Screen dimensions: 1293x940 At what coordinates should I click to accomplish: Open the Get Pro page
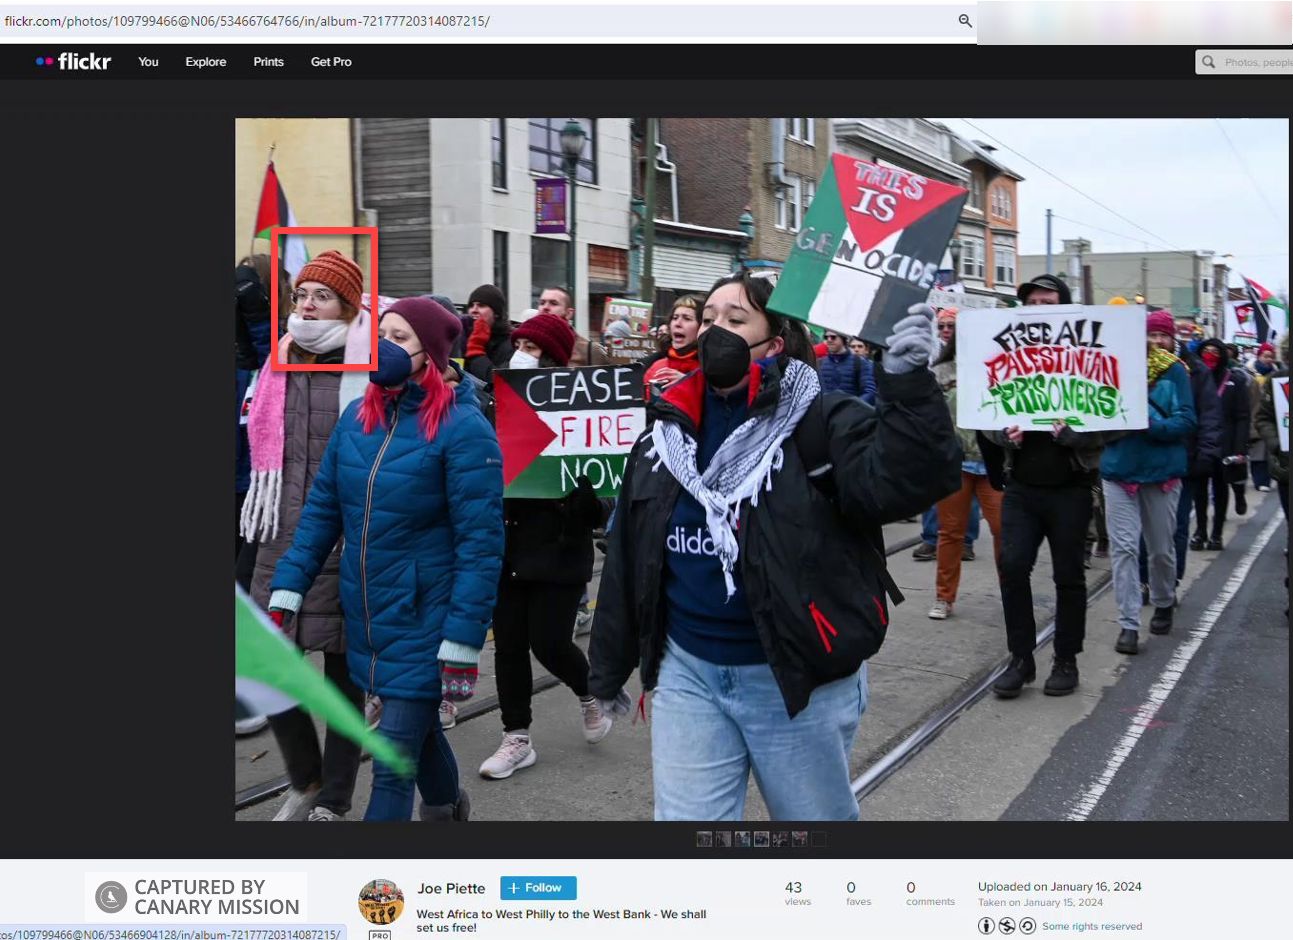tap(330, 62)
